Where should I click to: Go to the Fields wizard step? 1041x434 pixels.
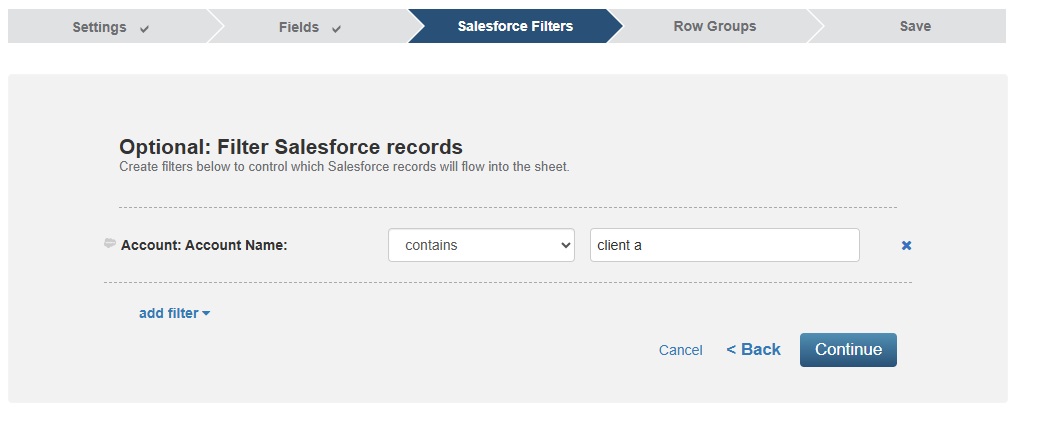point(309,27)
